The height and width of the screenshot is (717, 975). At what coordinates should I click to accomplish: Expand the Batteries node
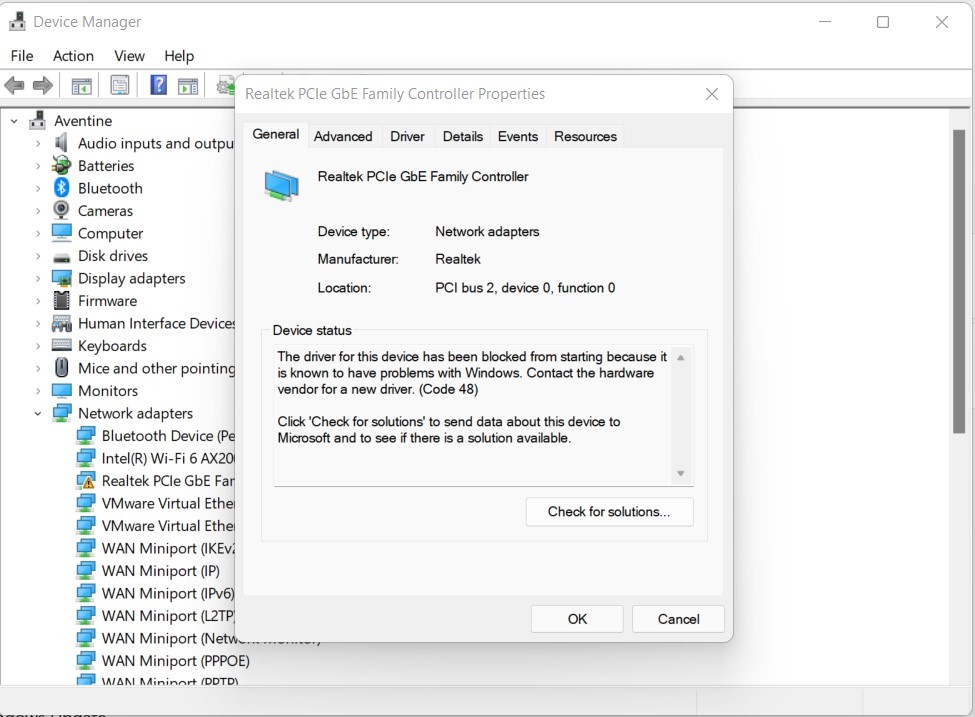pos(38,166)
